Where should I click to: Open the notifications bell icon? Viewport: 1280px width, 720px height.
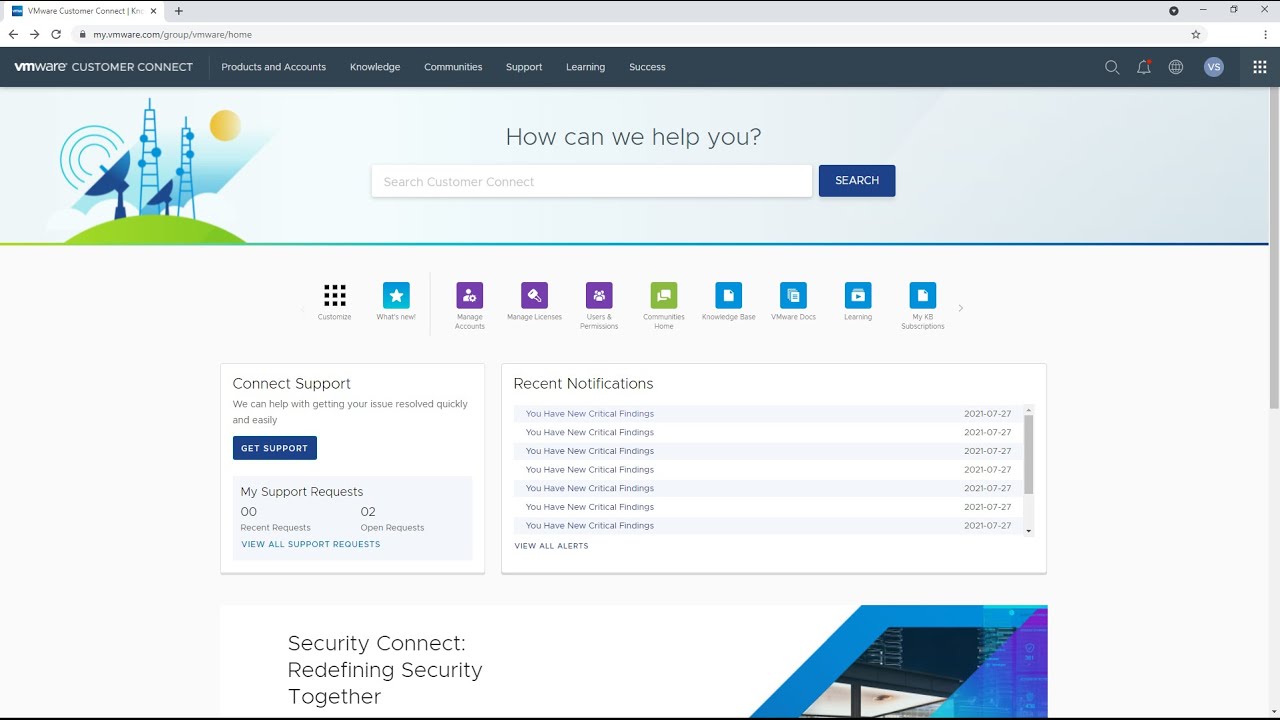(x=1144, y=67)
